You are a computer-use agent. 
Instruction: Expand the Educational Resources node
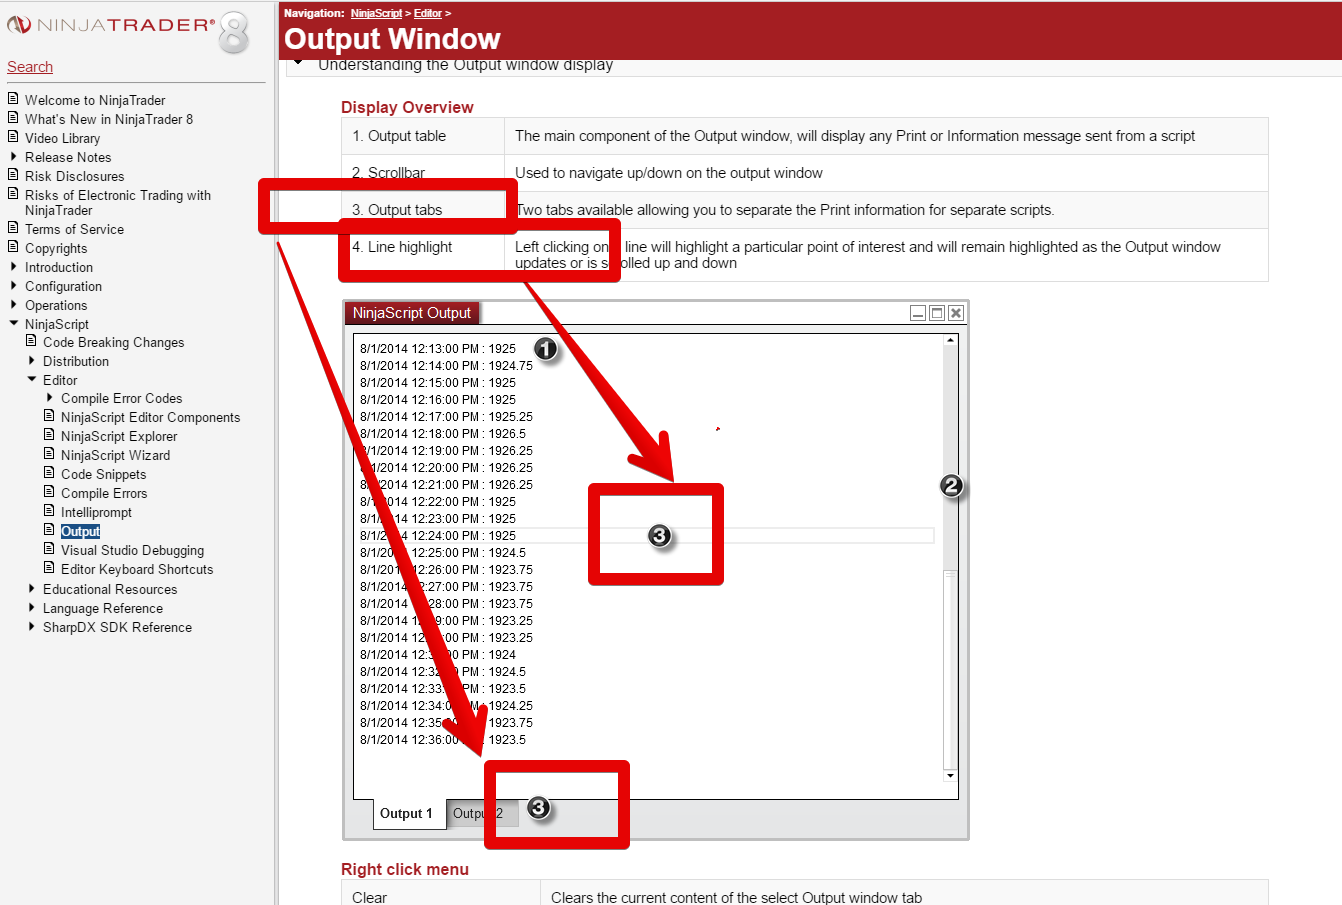31,588
